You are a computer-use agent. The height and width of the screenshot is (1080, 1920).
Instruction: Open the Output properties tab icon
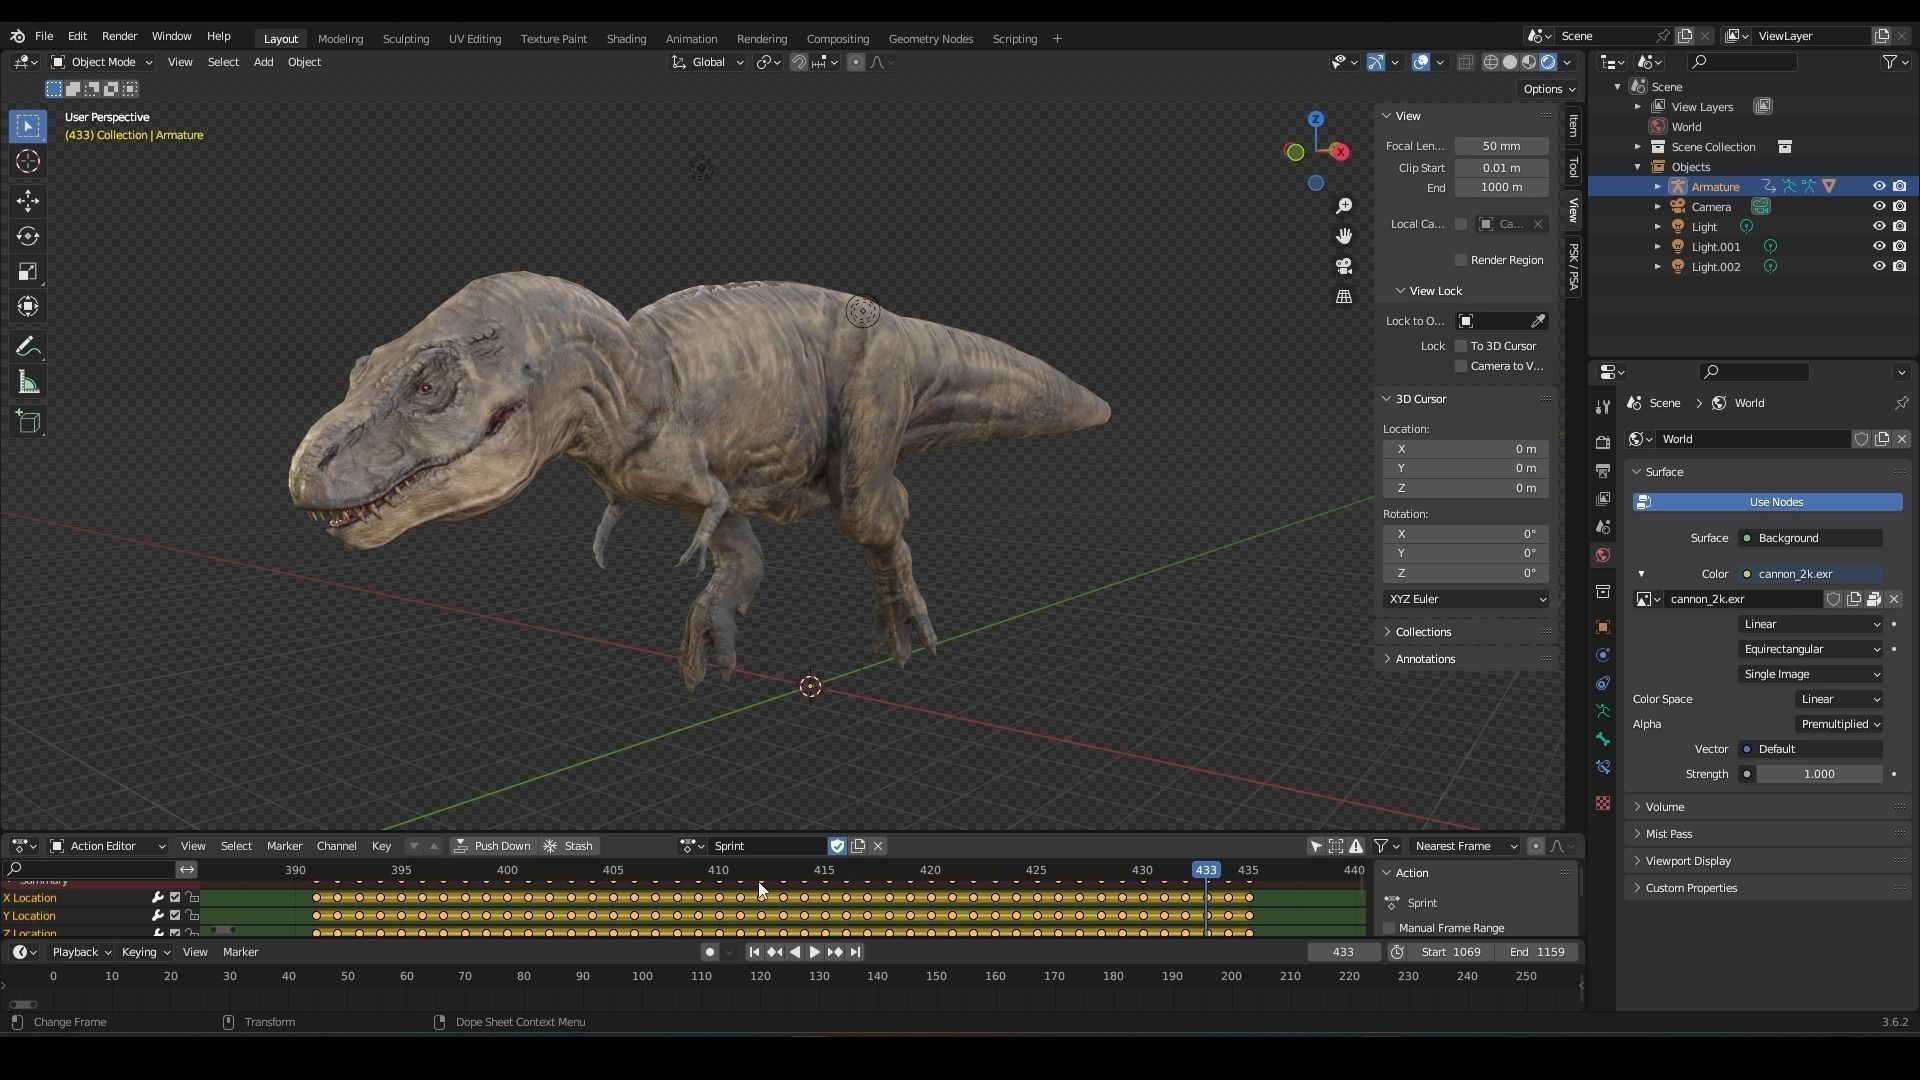(1603, 471)
